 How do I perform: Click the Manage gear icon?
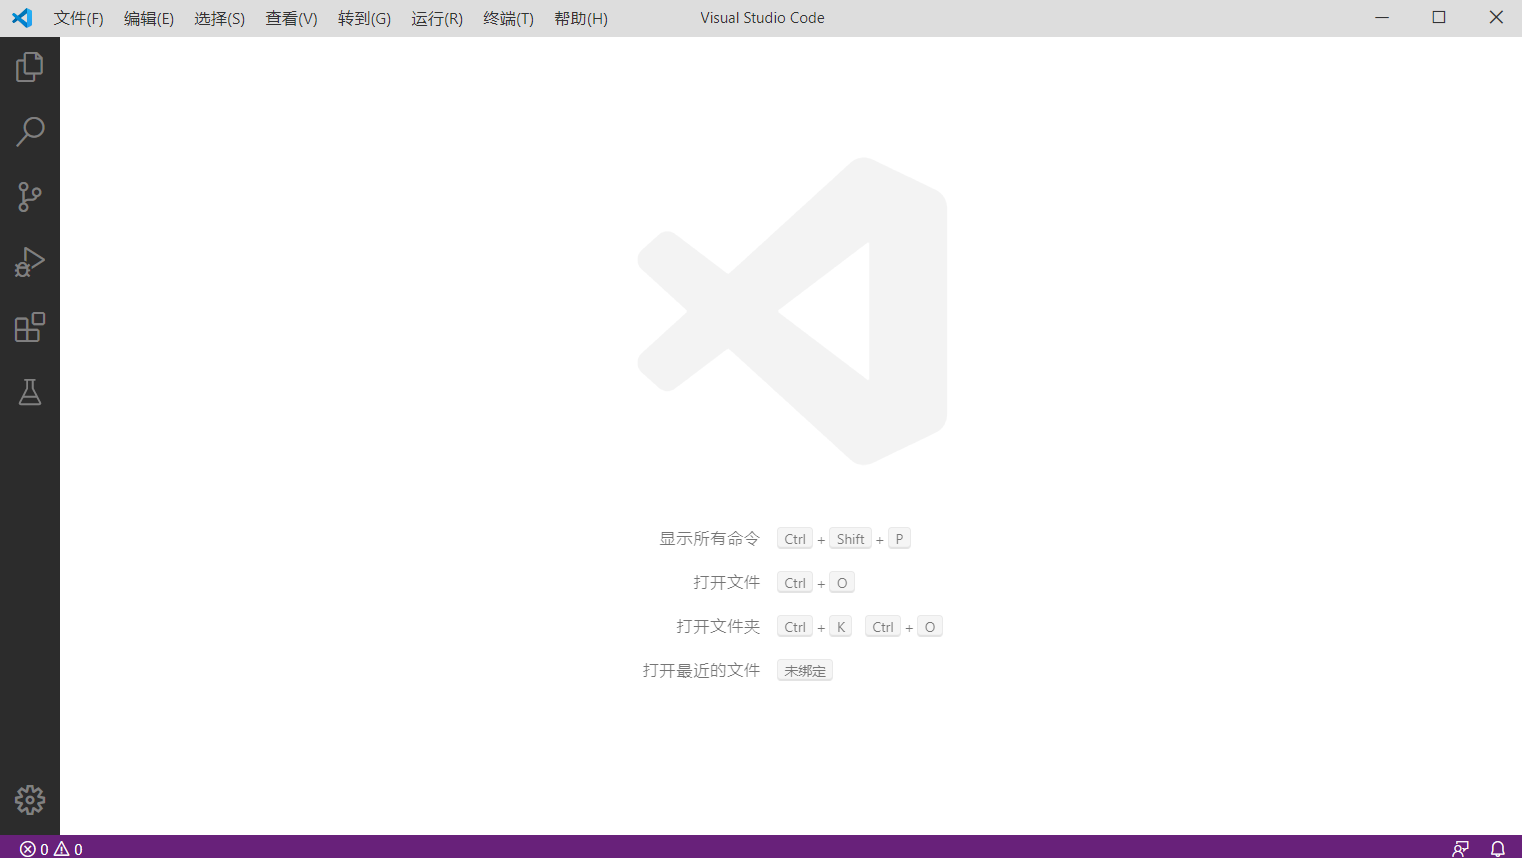[x=30, y=800]
